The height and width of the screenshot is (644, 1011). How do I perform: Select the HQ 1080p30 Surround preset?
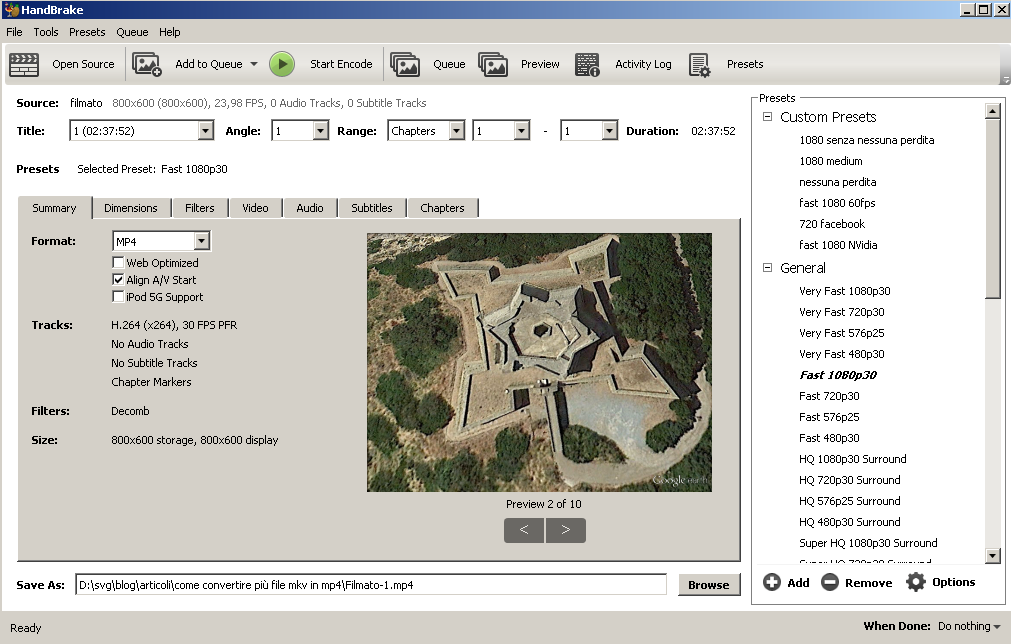click(852, 459)
